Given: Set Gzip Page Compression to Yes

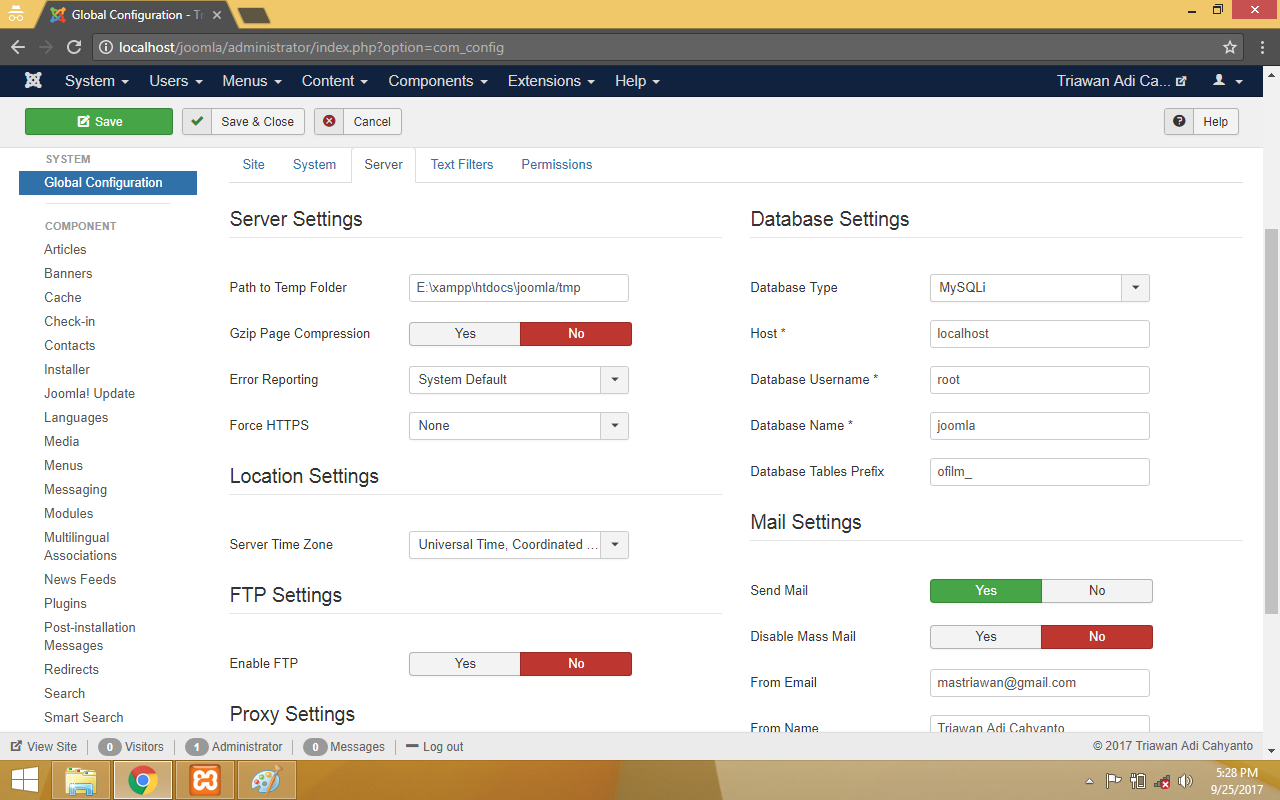Looking at the screenshot, I should click(x=465, y=334).
